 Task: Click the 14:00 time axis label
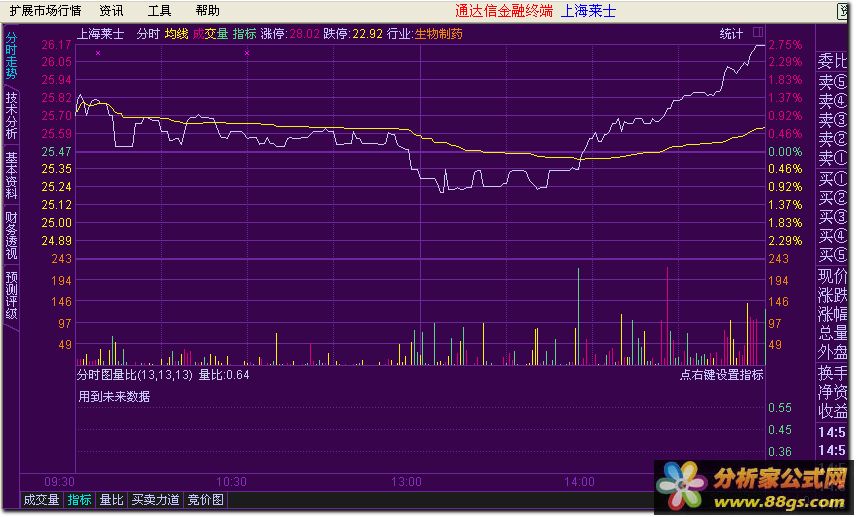click(x=579, y=482)
